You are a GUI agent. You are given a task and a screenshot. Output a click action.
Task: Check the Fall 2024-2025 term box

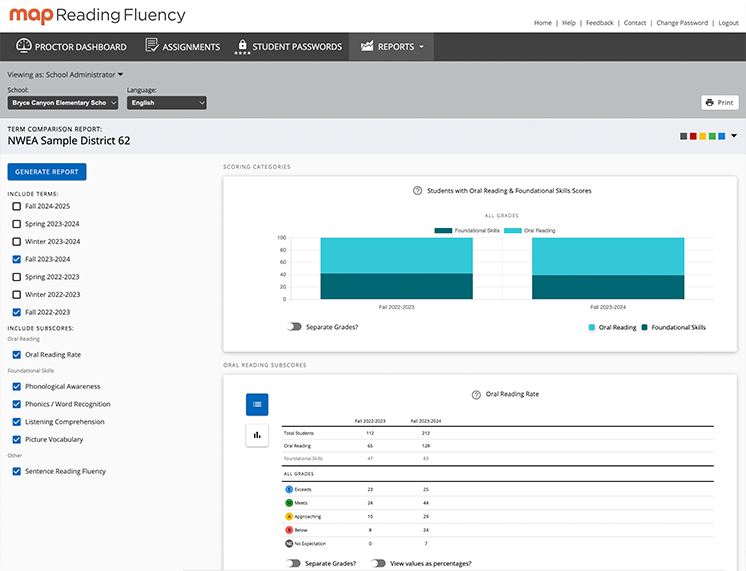coord(16,206)
